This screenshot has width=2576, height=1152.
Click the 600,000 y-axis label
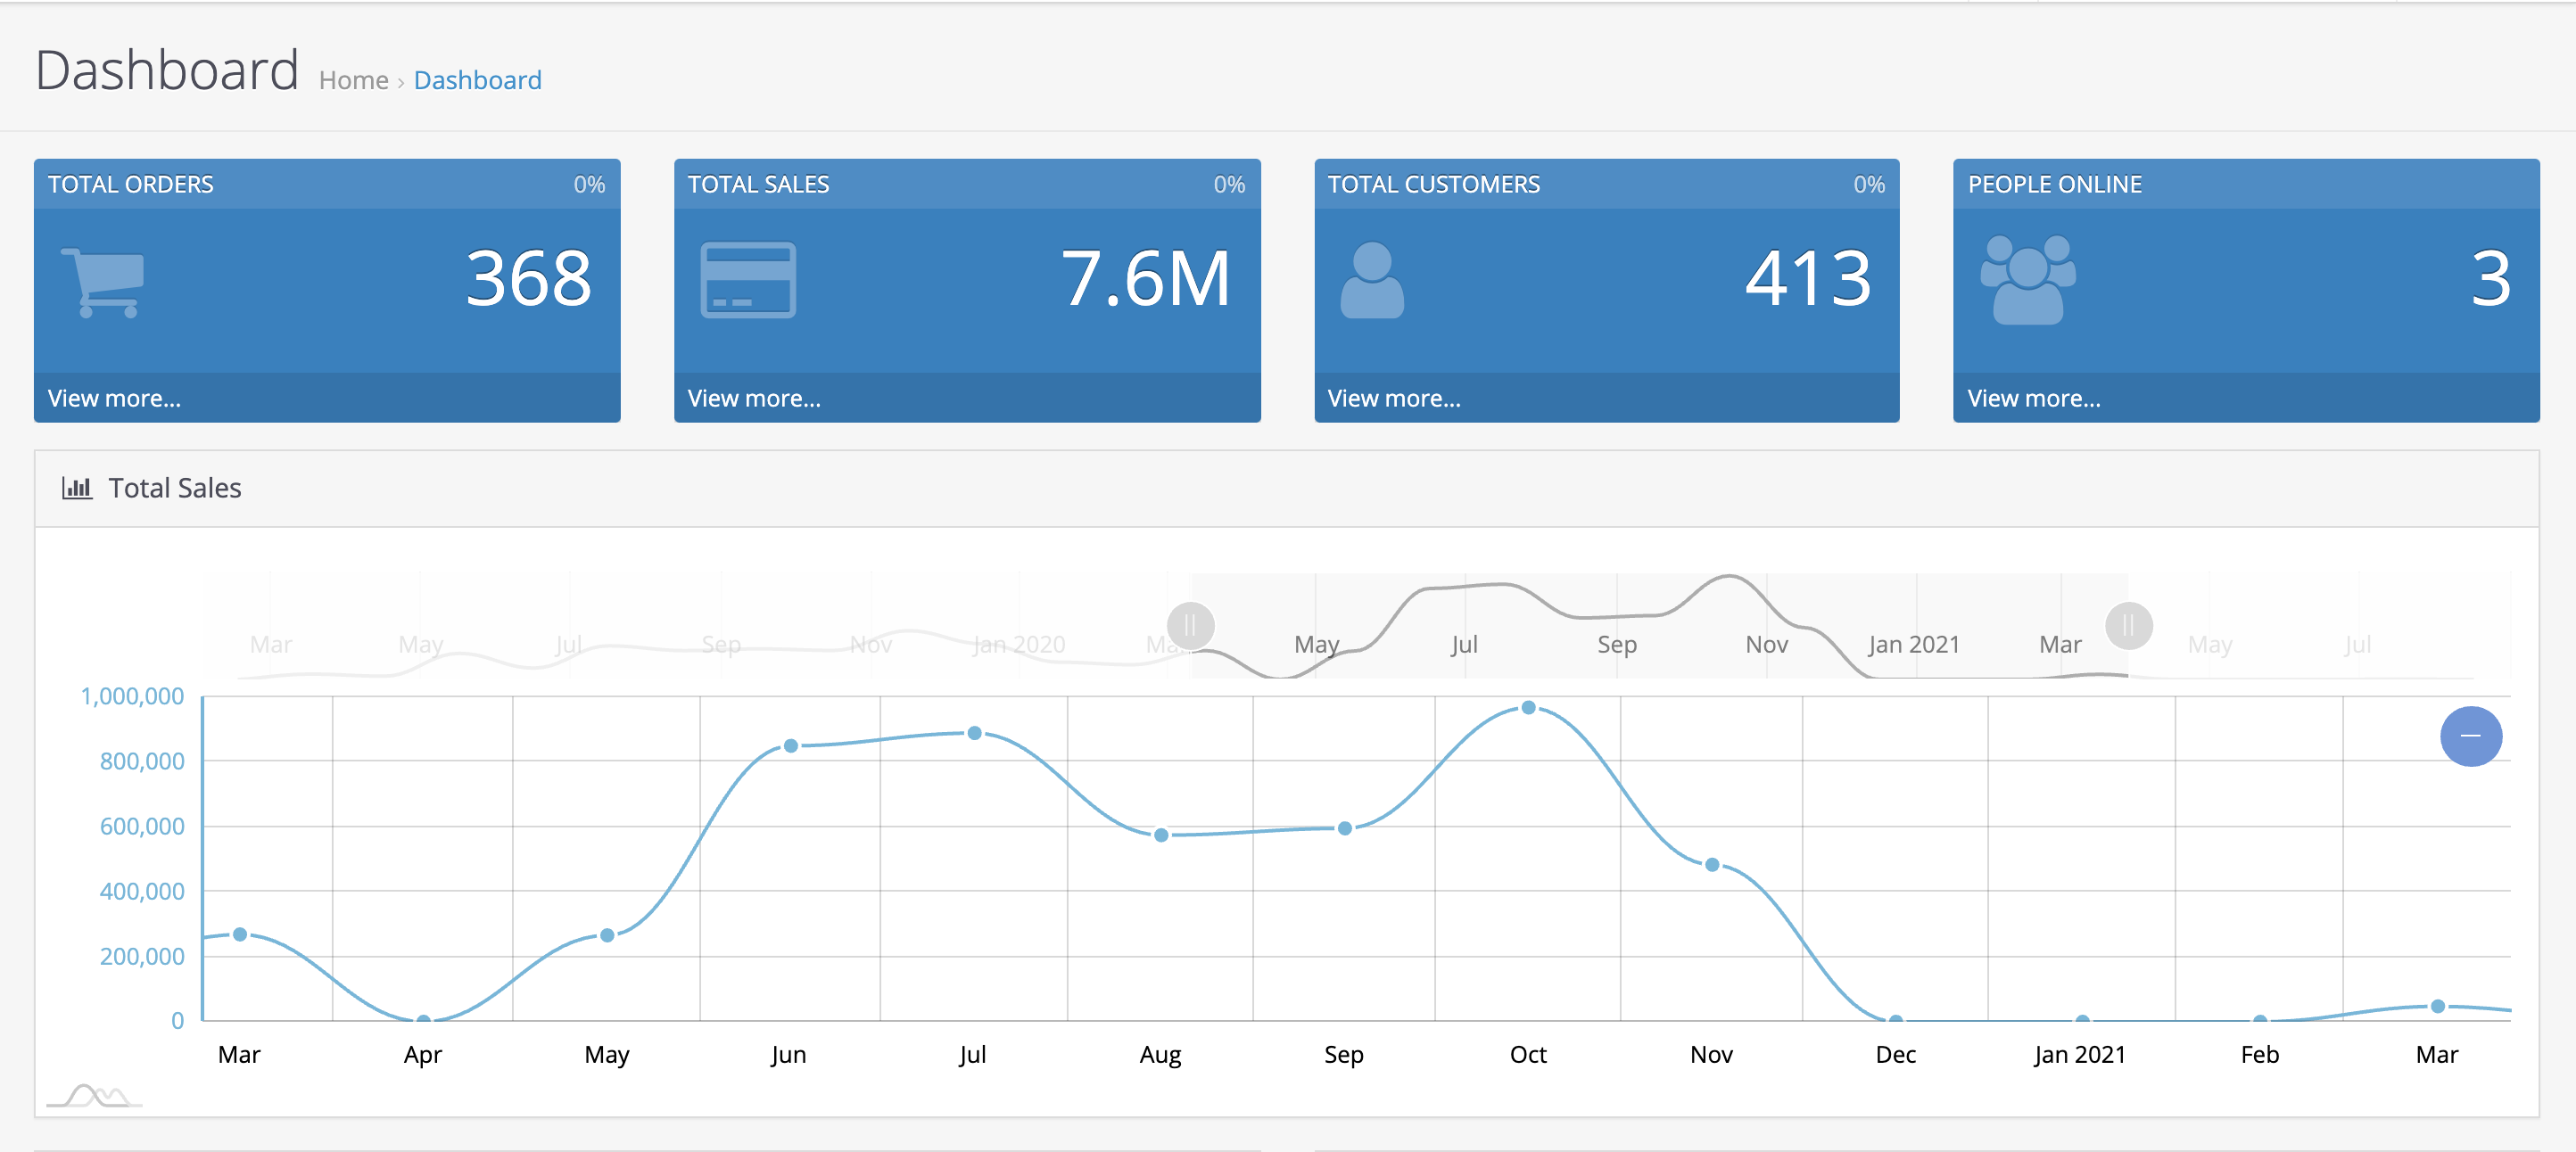[x=142, y=826]
